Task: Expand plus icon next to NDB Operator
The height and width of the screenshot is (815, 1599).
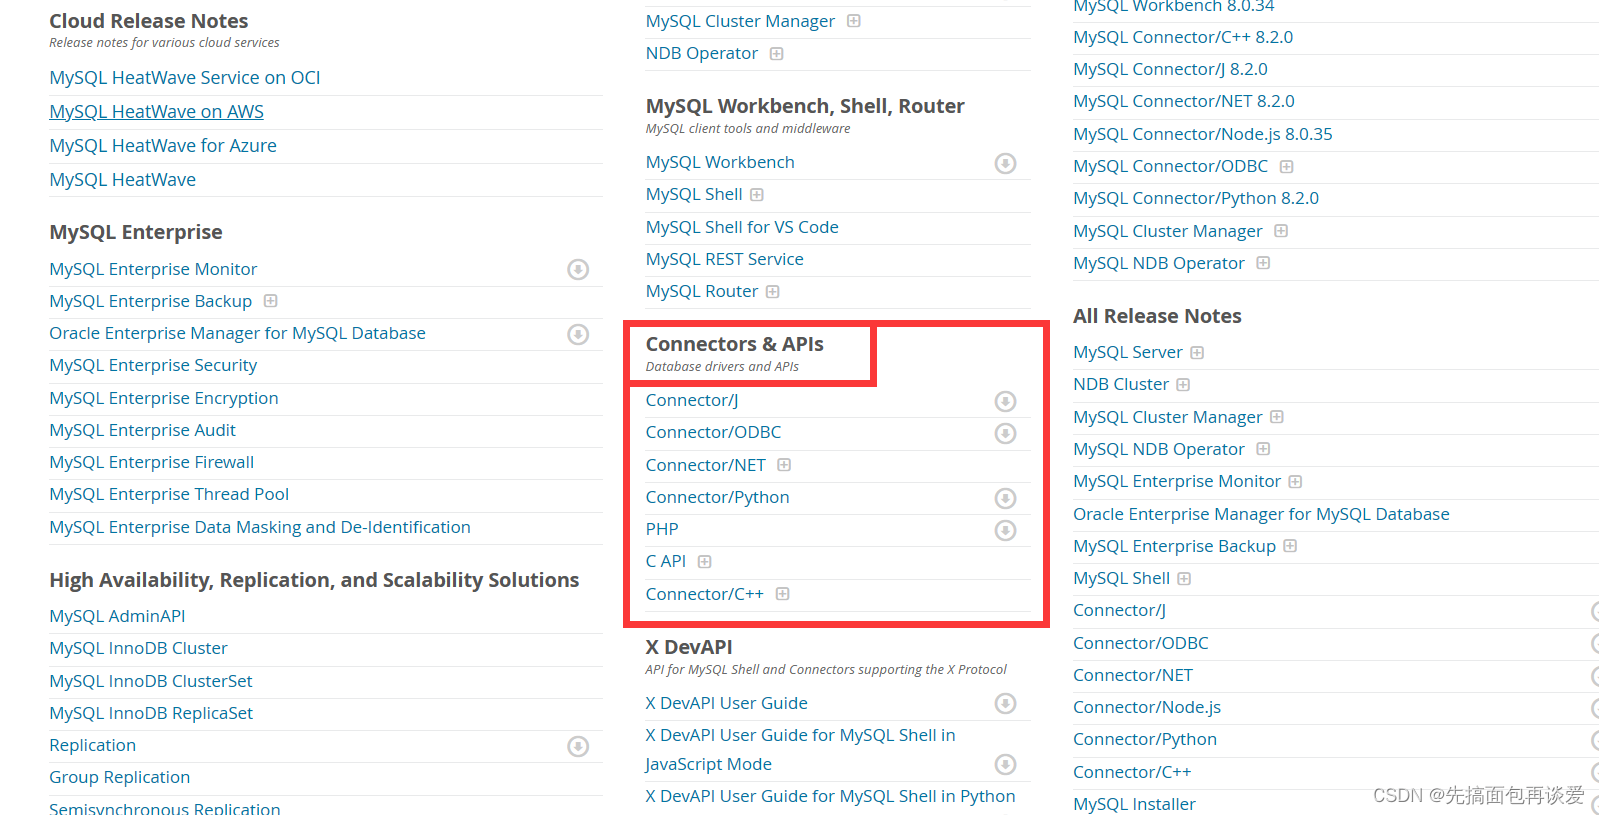Action: coord(777,54)
